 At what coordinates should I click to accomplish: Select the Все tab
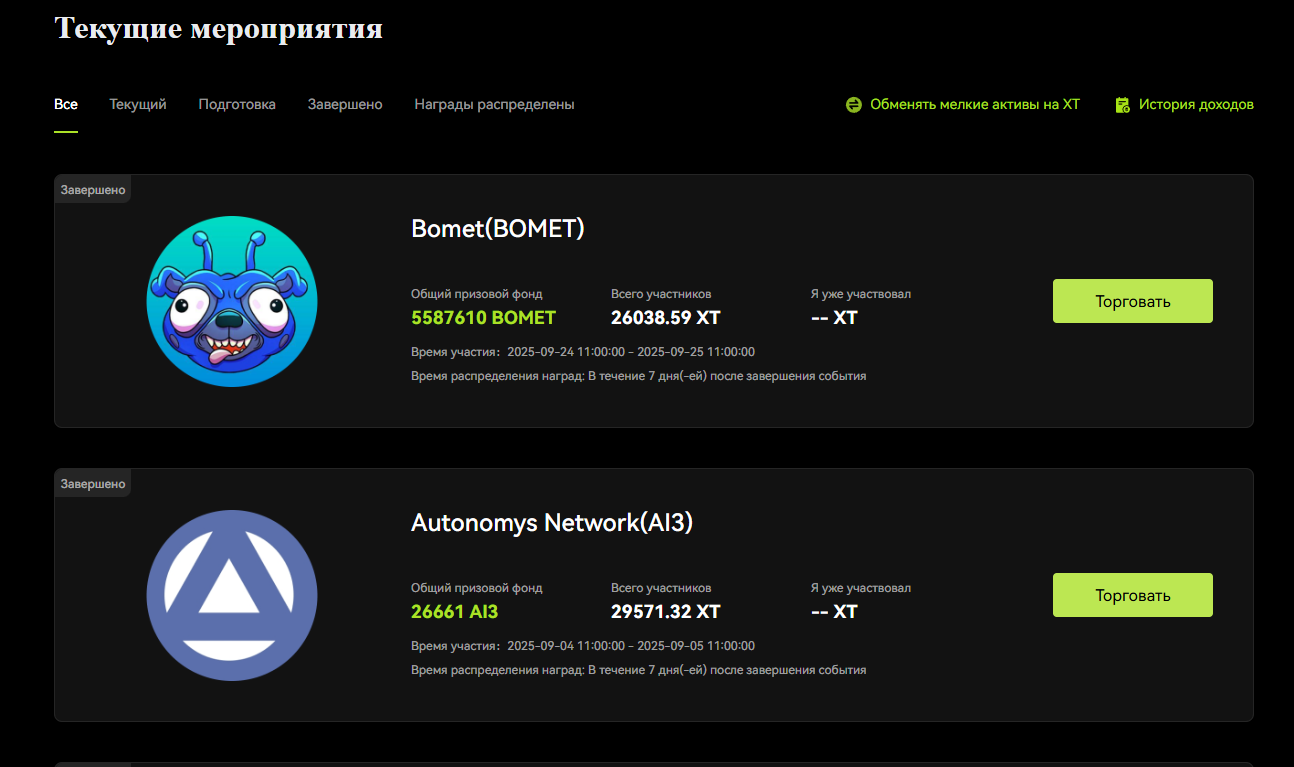(66, 104)
